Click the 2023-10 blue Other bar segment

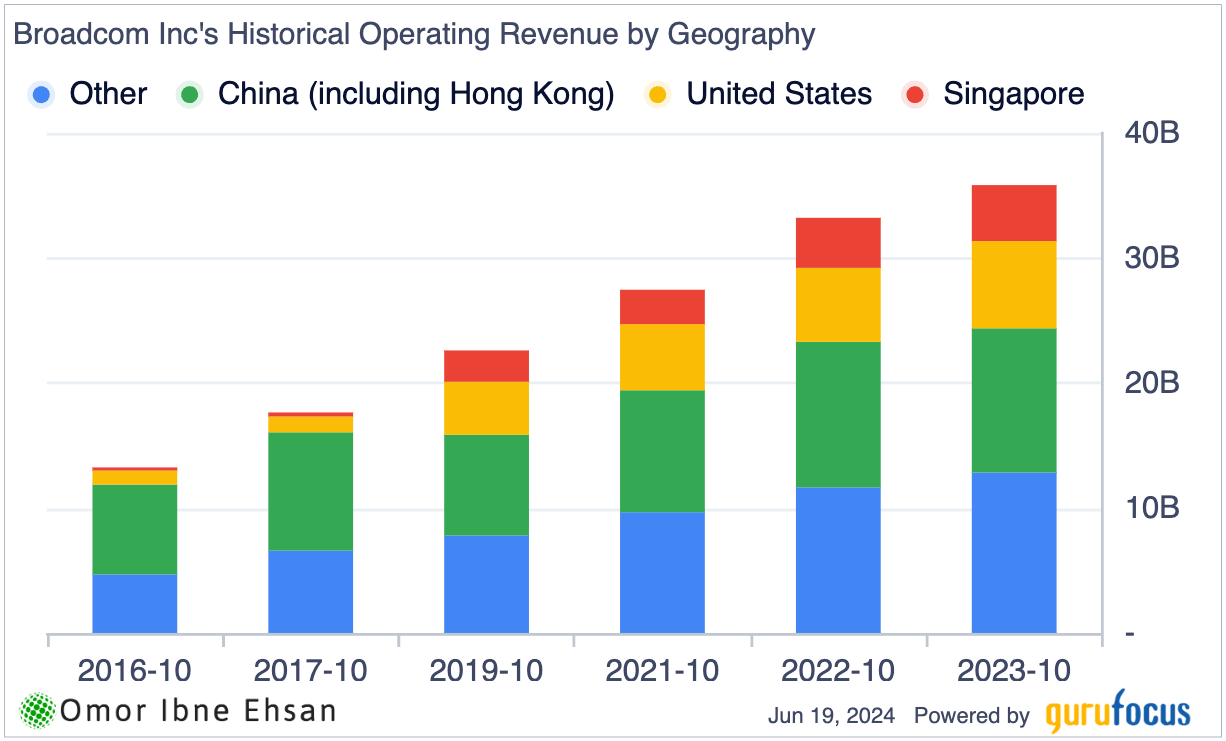point(1014,553)
